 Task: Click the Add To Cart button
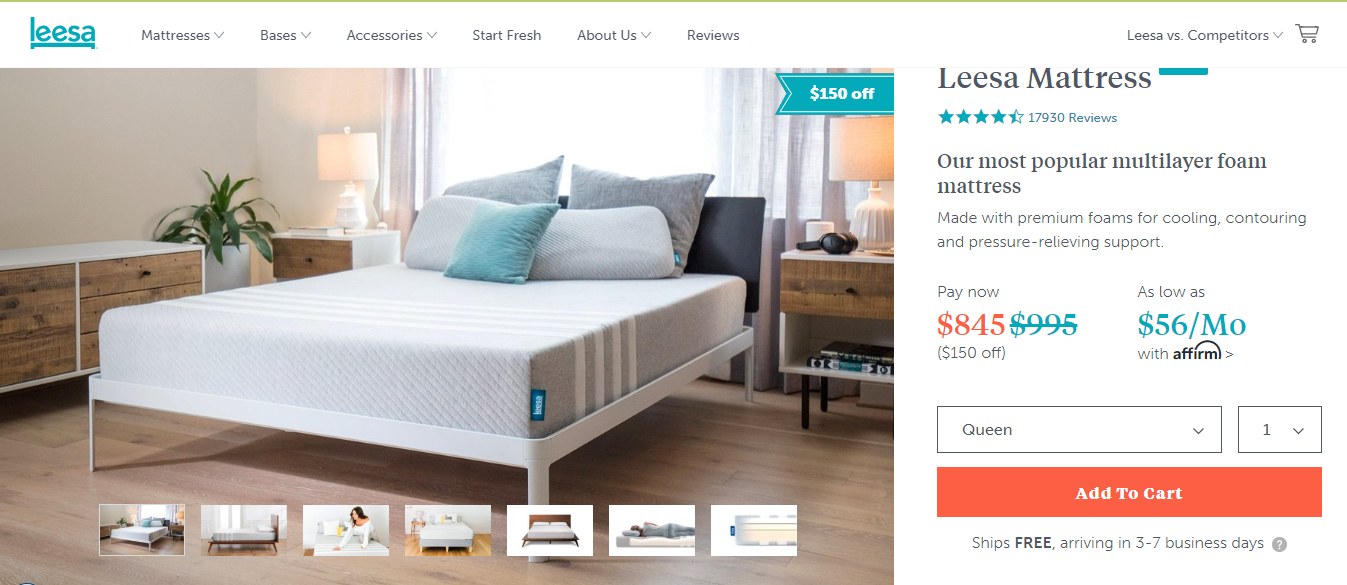pos(1129,492)
